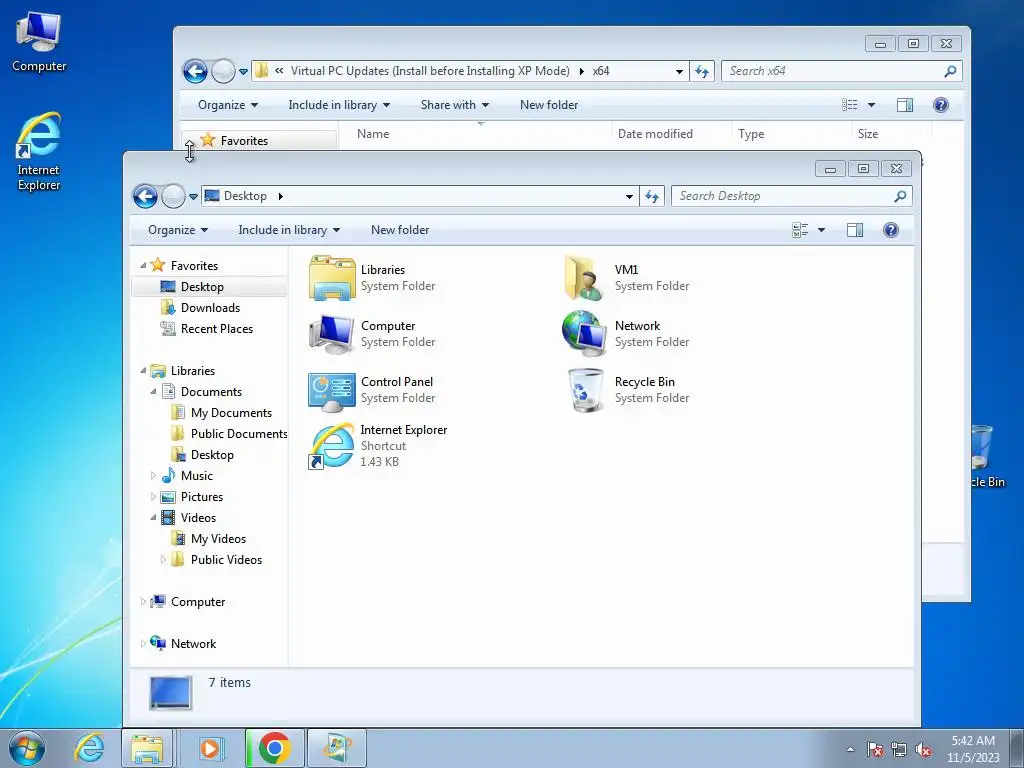Launch Windows Media Player from taskbar

pyautogui.click(x=210, y=748)
